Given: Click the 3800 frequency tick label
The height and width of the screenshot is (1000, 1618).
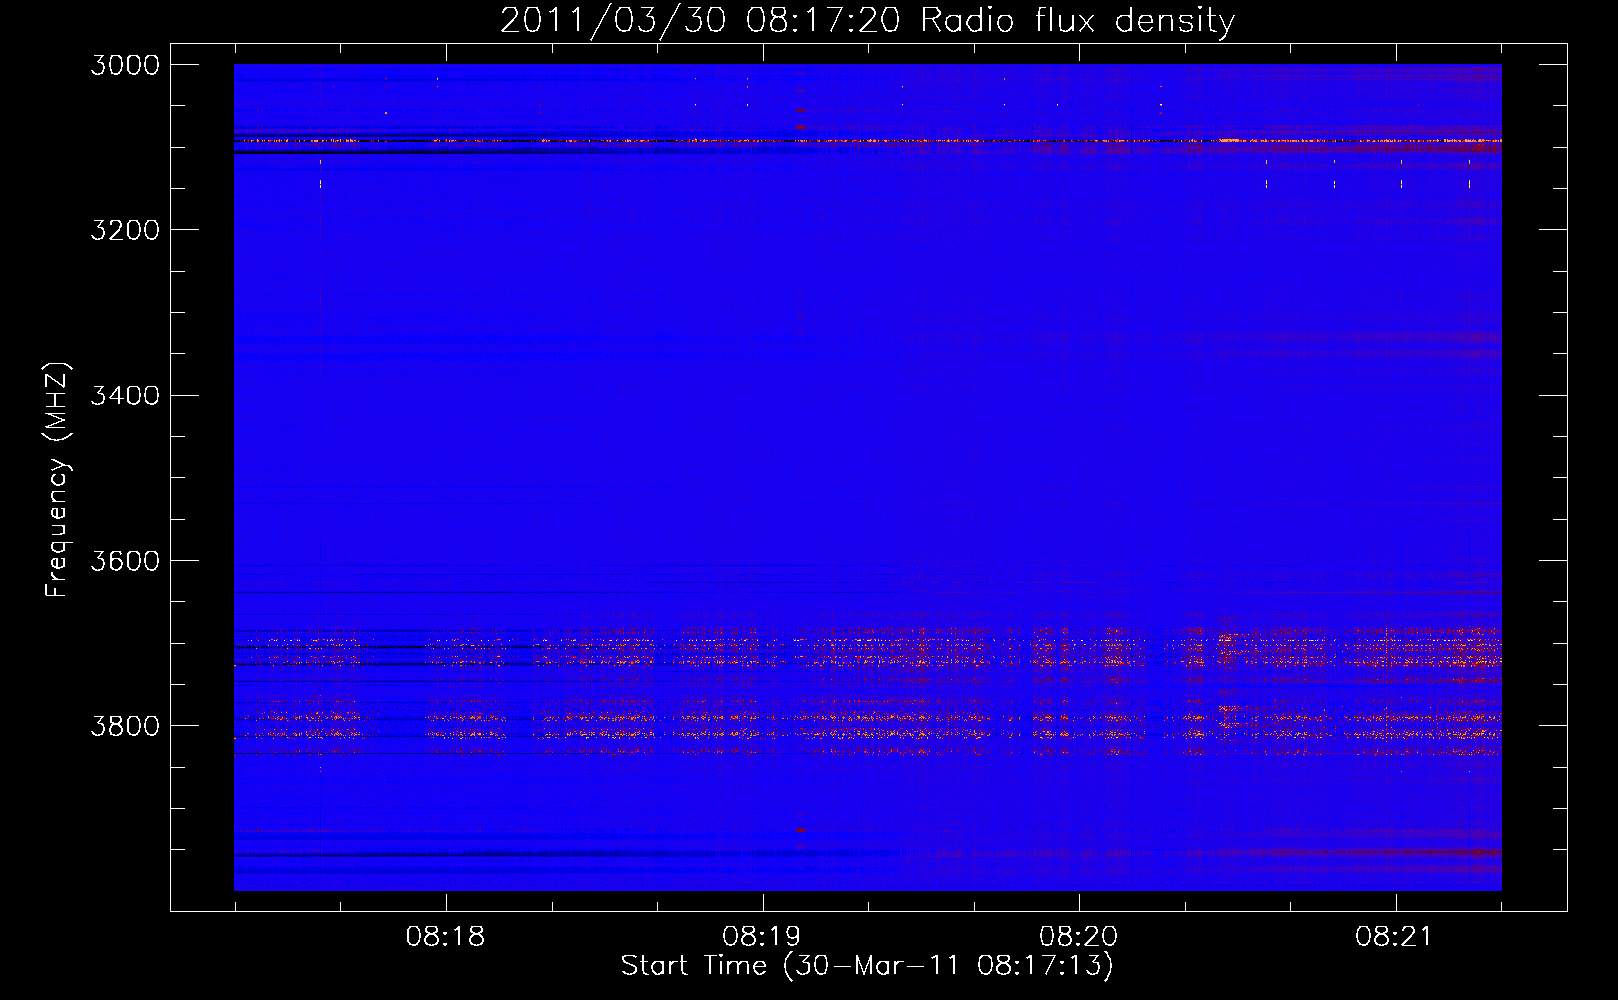Looking at the screenshot, I should click(125, 726).
